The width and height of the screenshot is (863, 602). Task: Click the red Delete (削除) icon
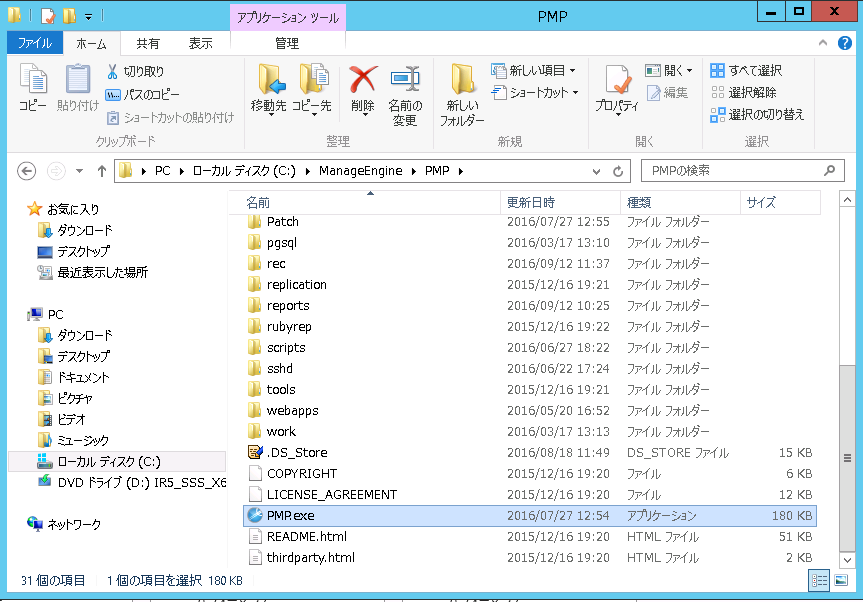pyautogui.click(x=363, y=79)
